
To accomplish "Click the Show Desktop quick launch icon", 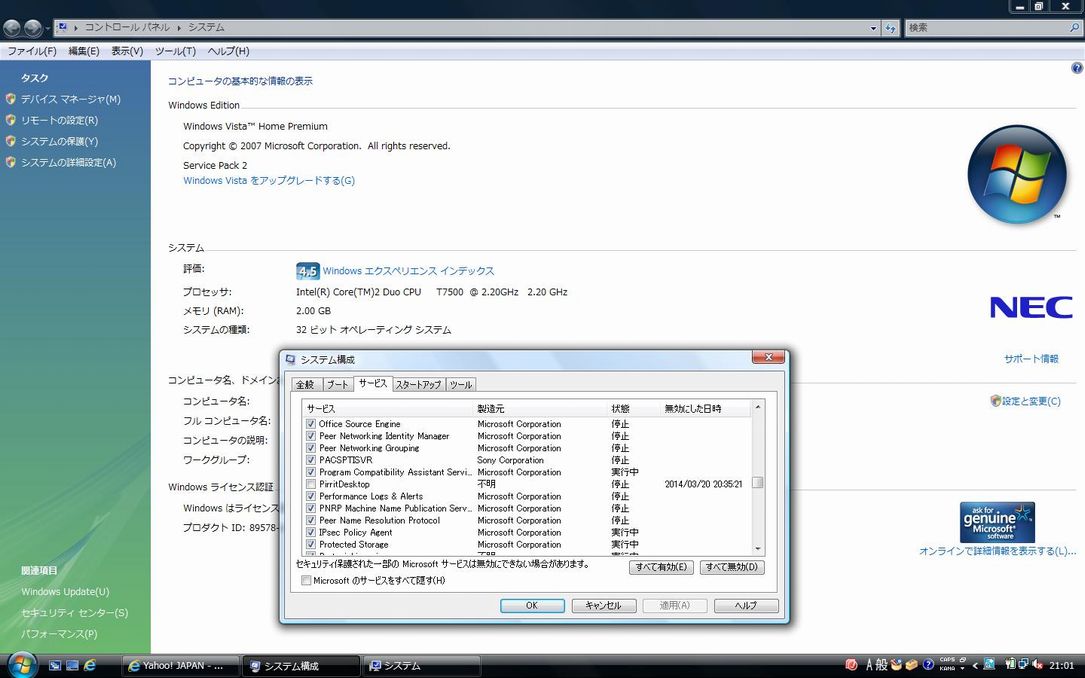I will coord(55,666).
